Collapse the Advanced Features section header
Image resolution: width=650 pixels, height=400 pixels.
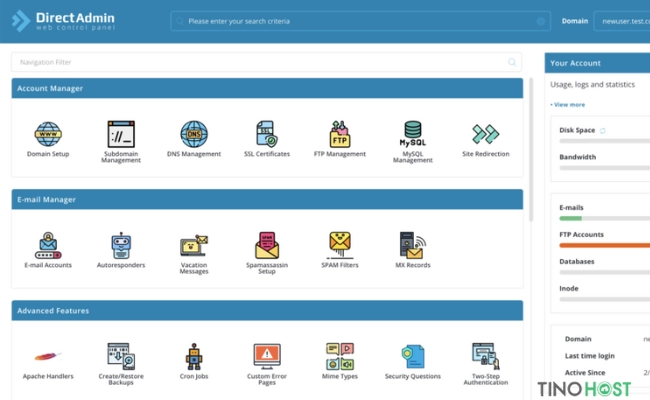[x=267, y=310]
